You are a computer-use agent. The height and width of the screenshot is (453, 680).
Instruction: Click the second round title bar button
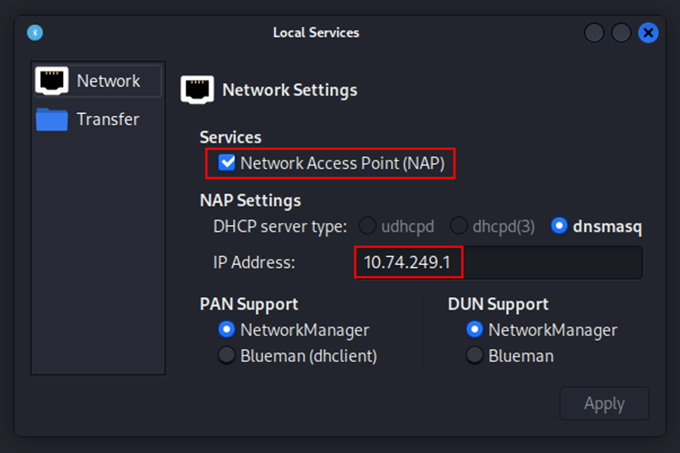click(621, 33)
